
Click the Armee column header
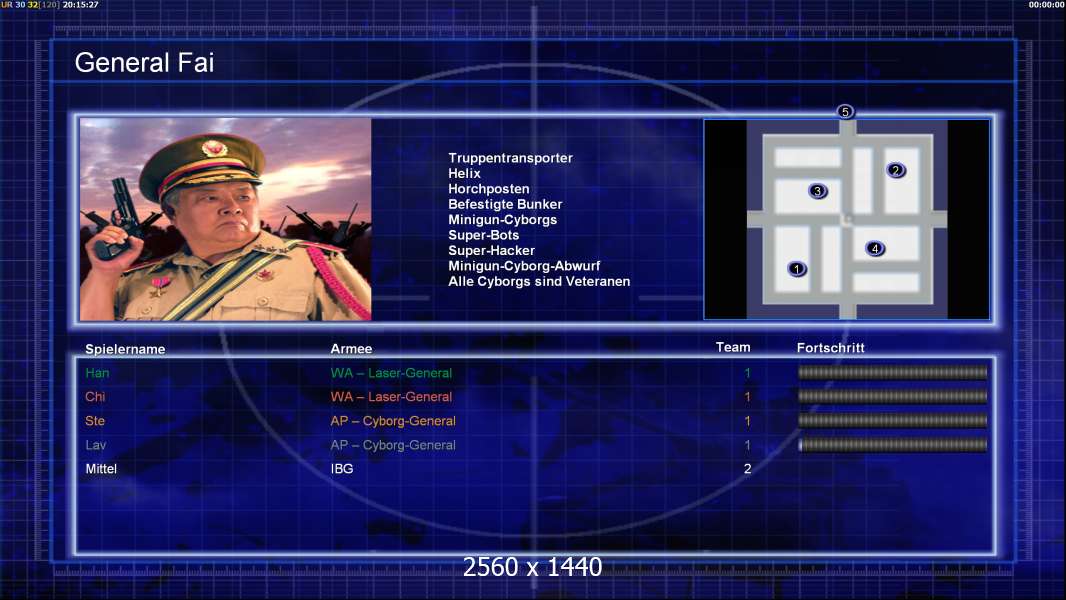351,349
